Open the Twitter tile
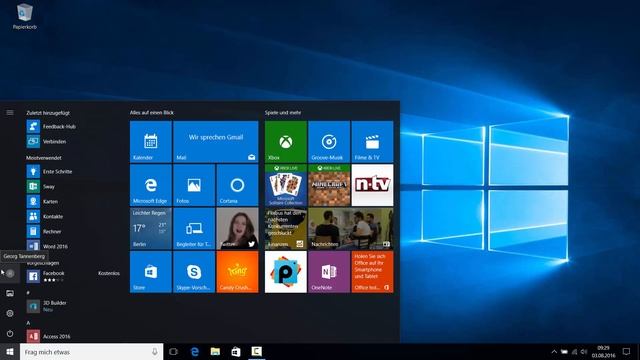Screen dimensions: 640x360 237,229
